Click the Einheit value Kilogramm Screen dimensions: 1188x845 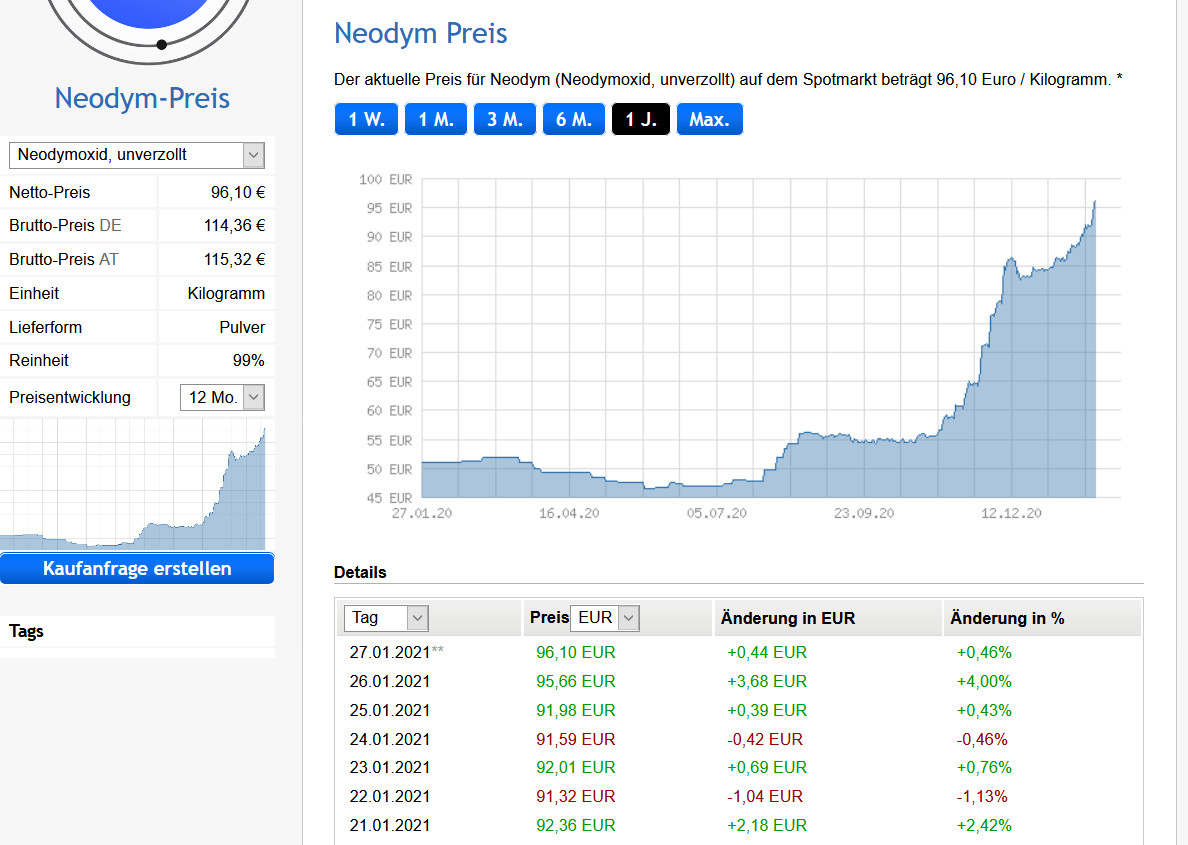[226, 294]
